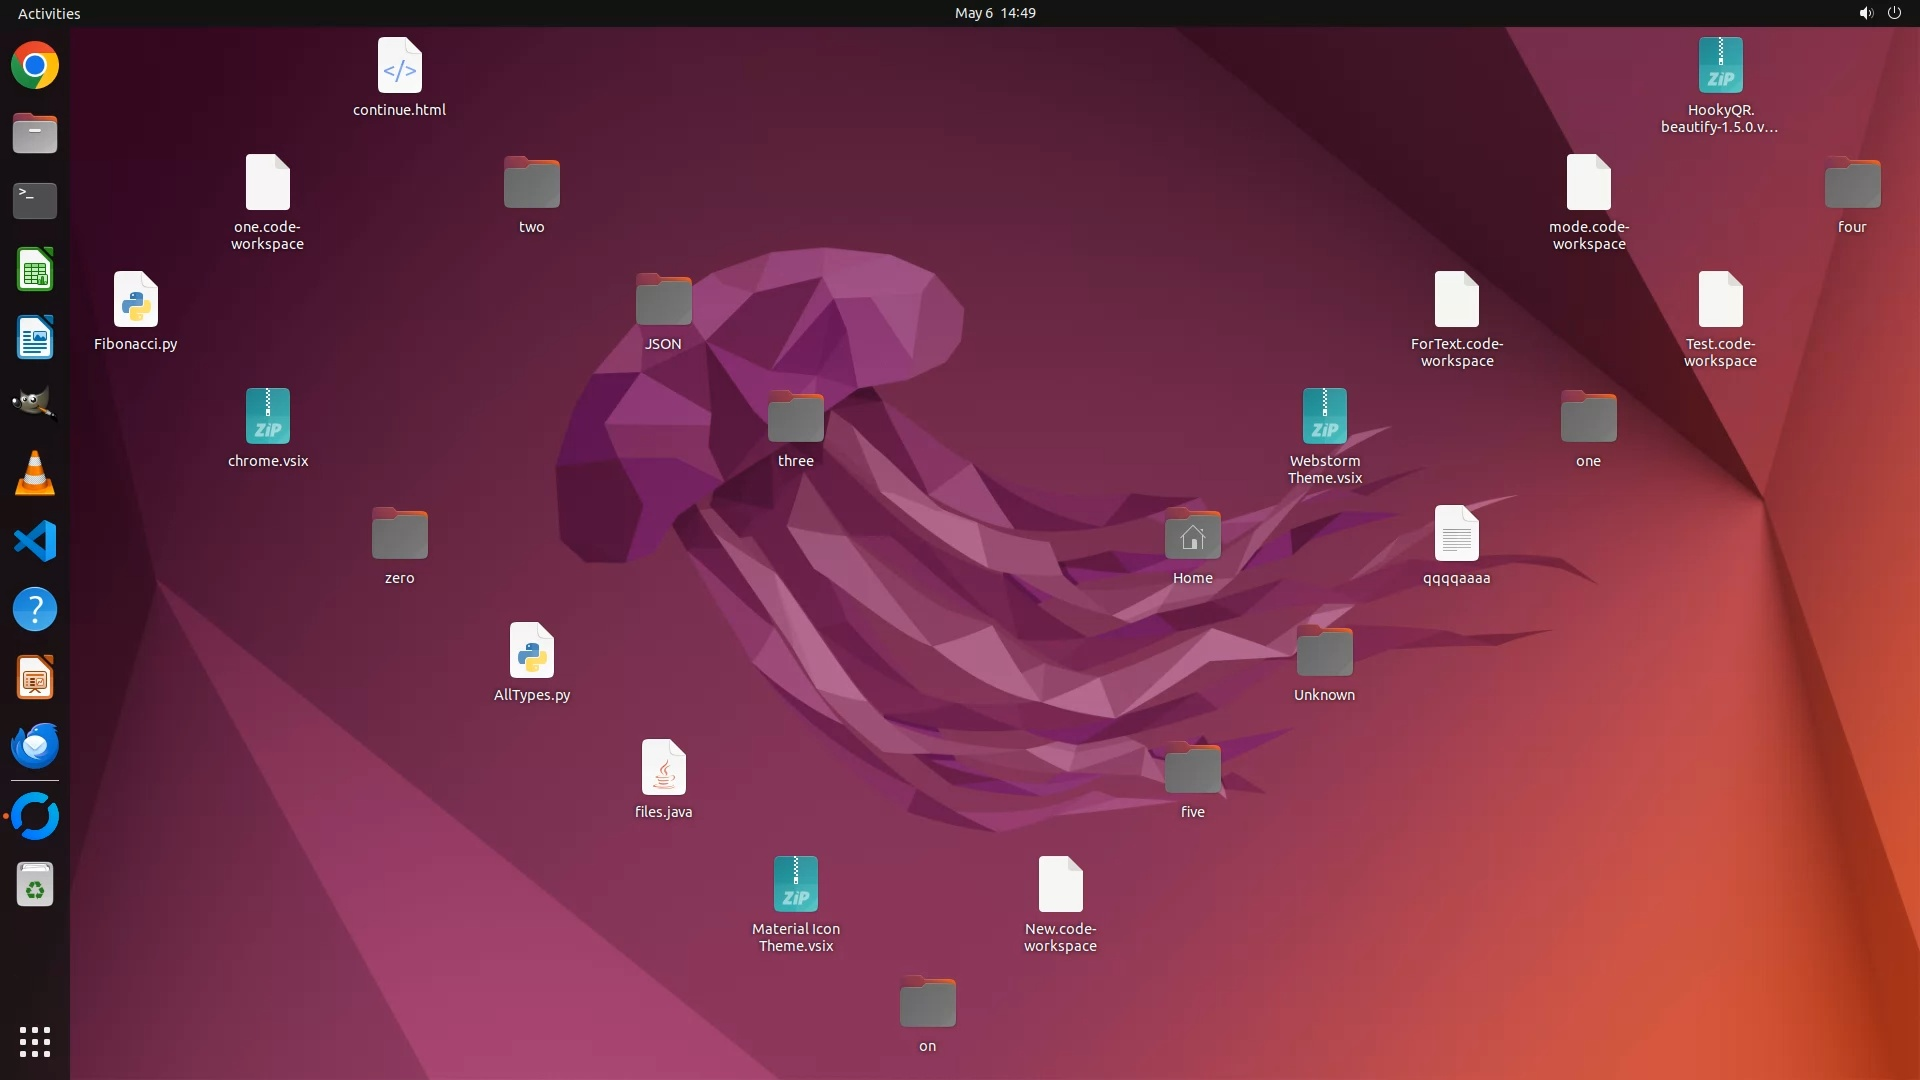
Task: Open the date and time menu
Action: point(994,13)
